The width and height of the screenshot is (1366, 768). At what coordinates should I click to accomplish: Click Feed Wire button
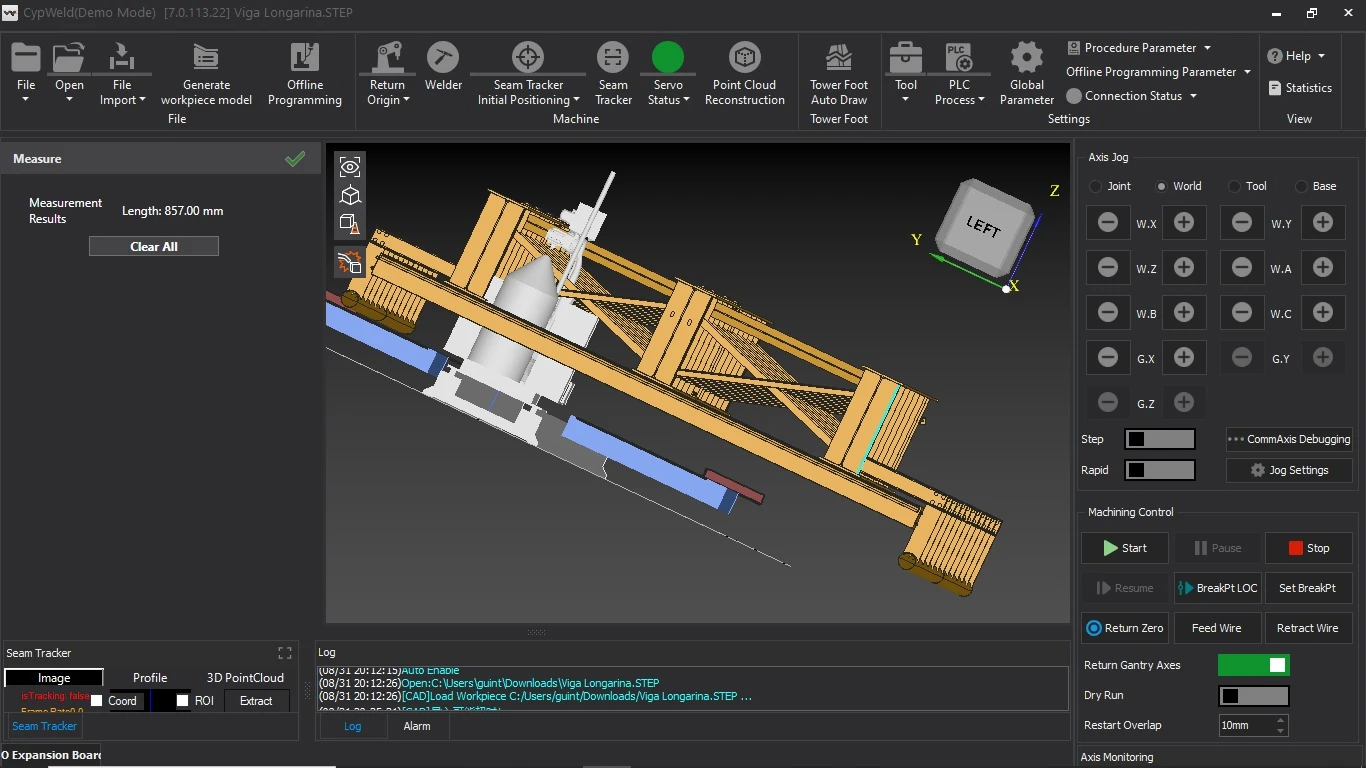(1217, 628)
